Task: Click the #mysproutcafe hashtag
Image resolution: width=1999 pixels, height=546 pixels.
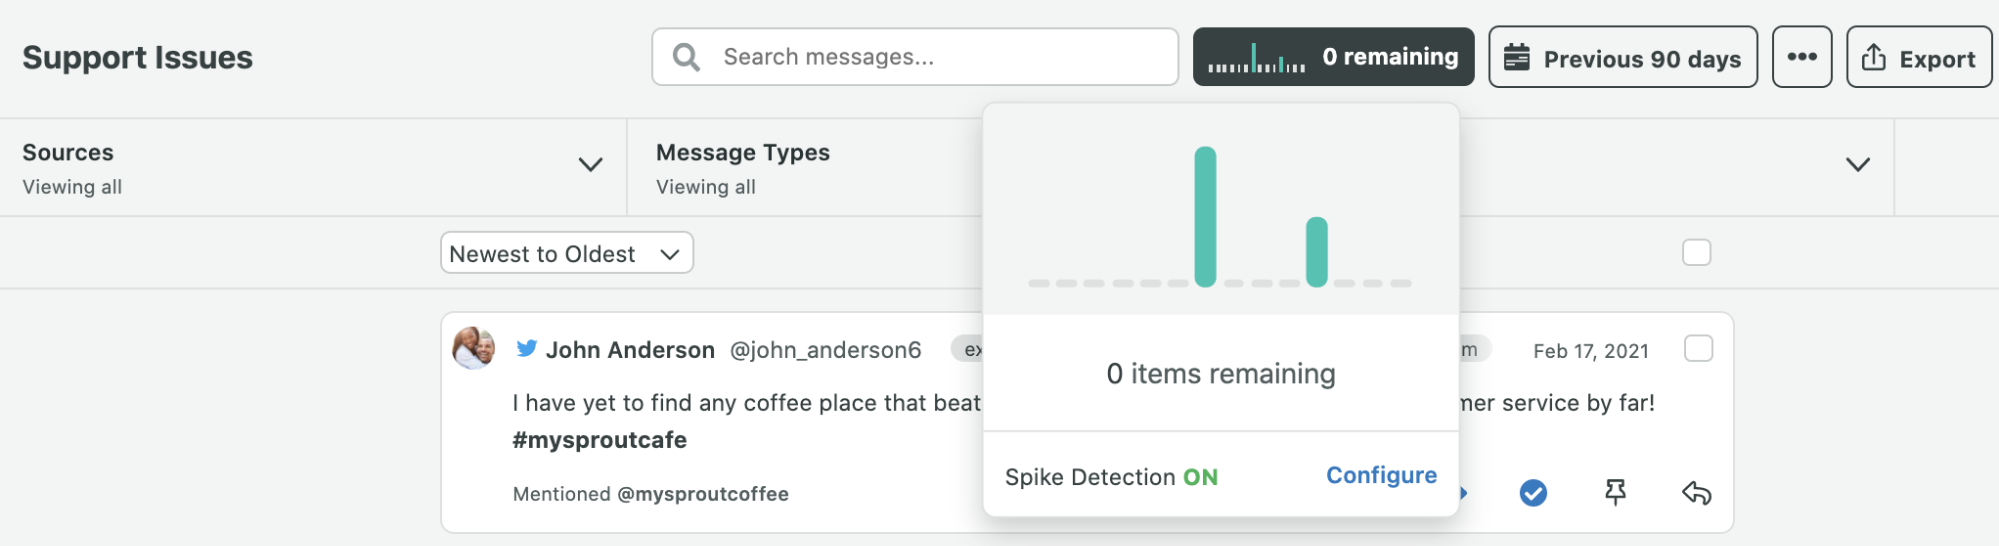Action: click(600, 440)
